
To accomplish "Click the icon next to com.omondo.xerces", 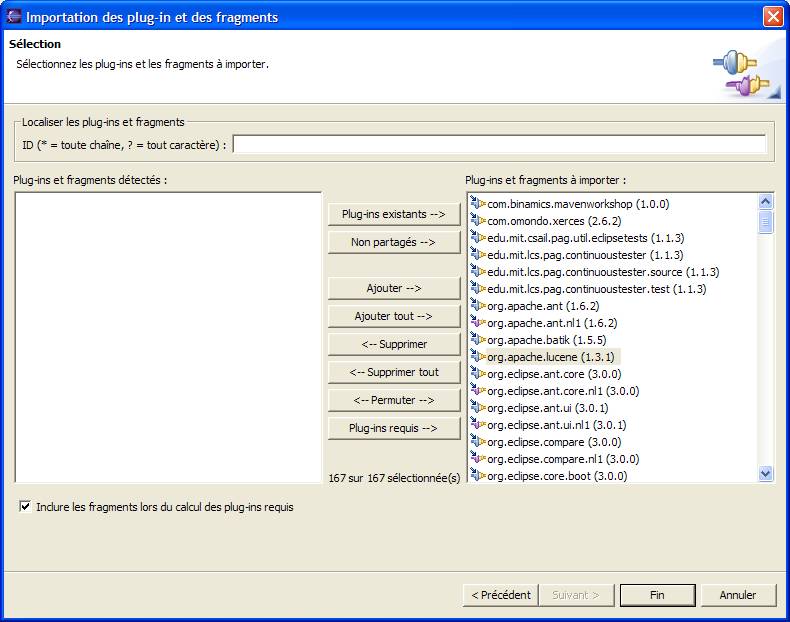I will 477,221.
